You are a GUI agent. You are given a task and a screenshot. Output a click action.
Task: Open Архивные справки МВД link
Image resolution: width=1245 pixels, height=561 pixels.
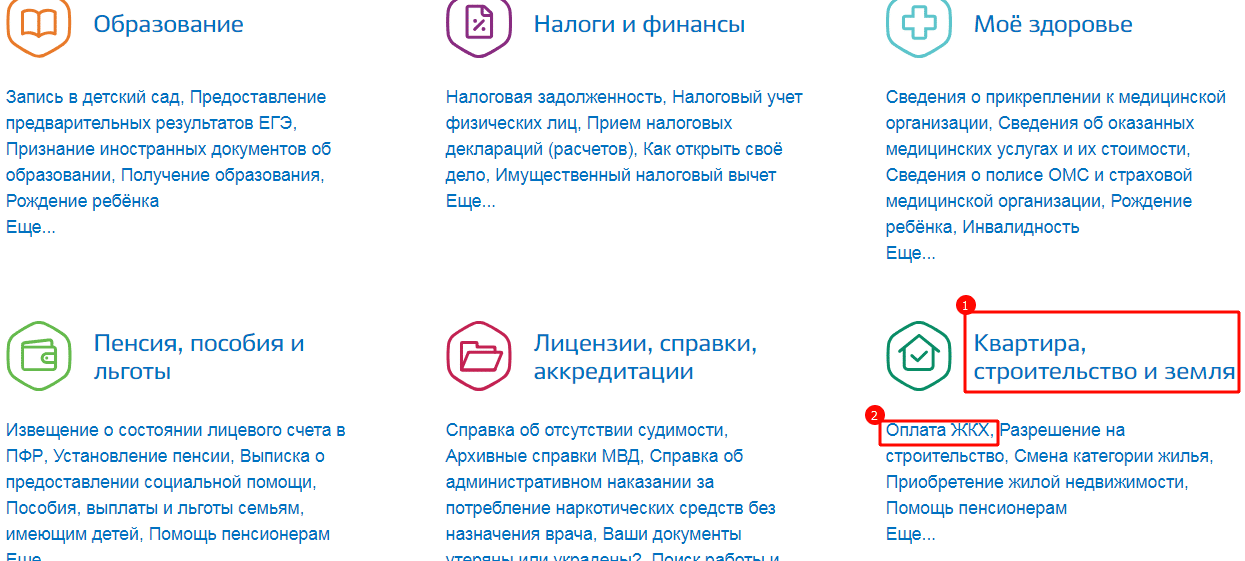(x=542, y=456)
